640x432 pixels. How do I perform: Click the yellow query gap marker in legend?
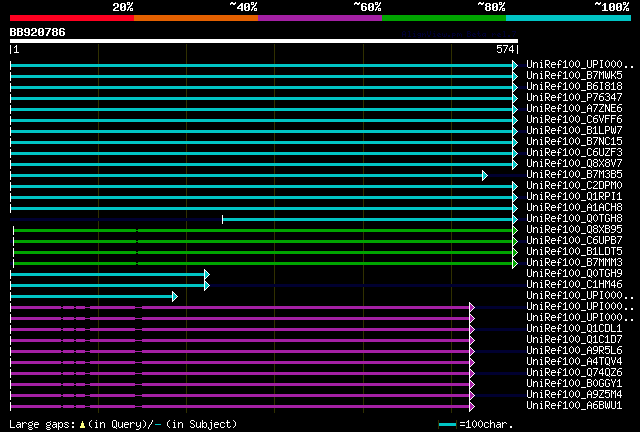tap(82, 425)
